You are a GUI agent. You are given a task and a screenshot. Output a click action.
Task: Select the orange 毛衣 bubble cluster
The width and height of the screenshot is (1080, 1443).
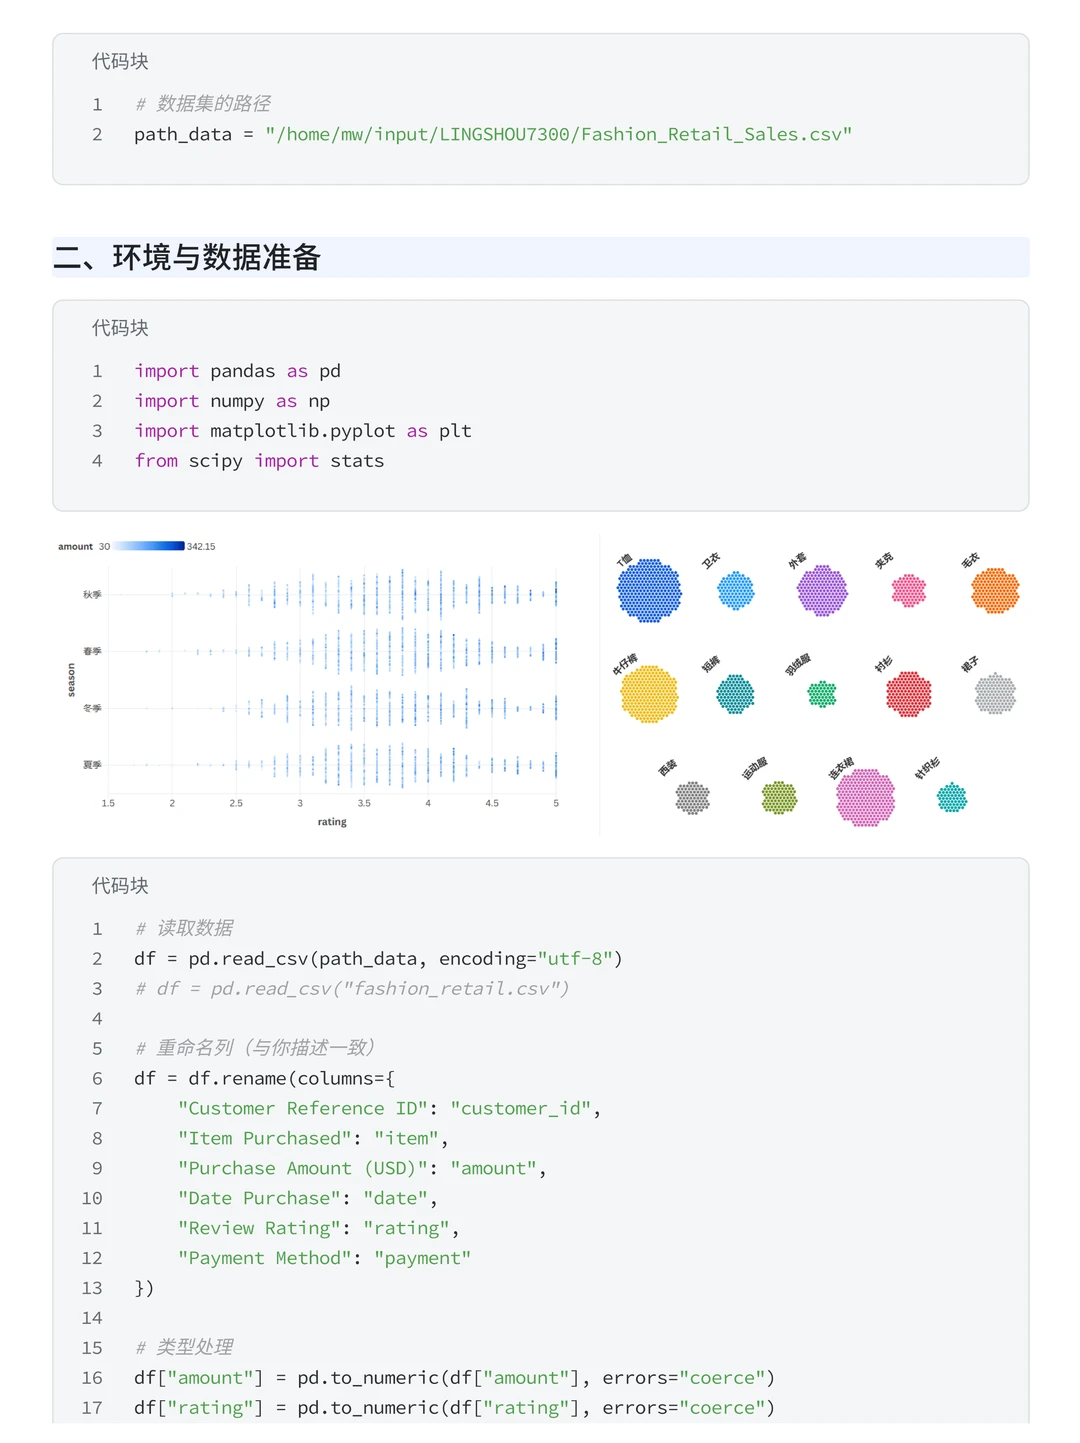(x=995, y=590)
